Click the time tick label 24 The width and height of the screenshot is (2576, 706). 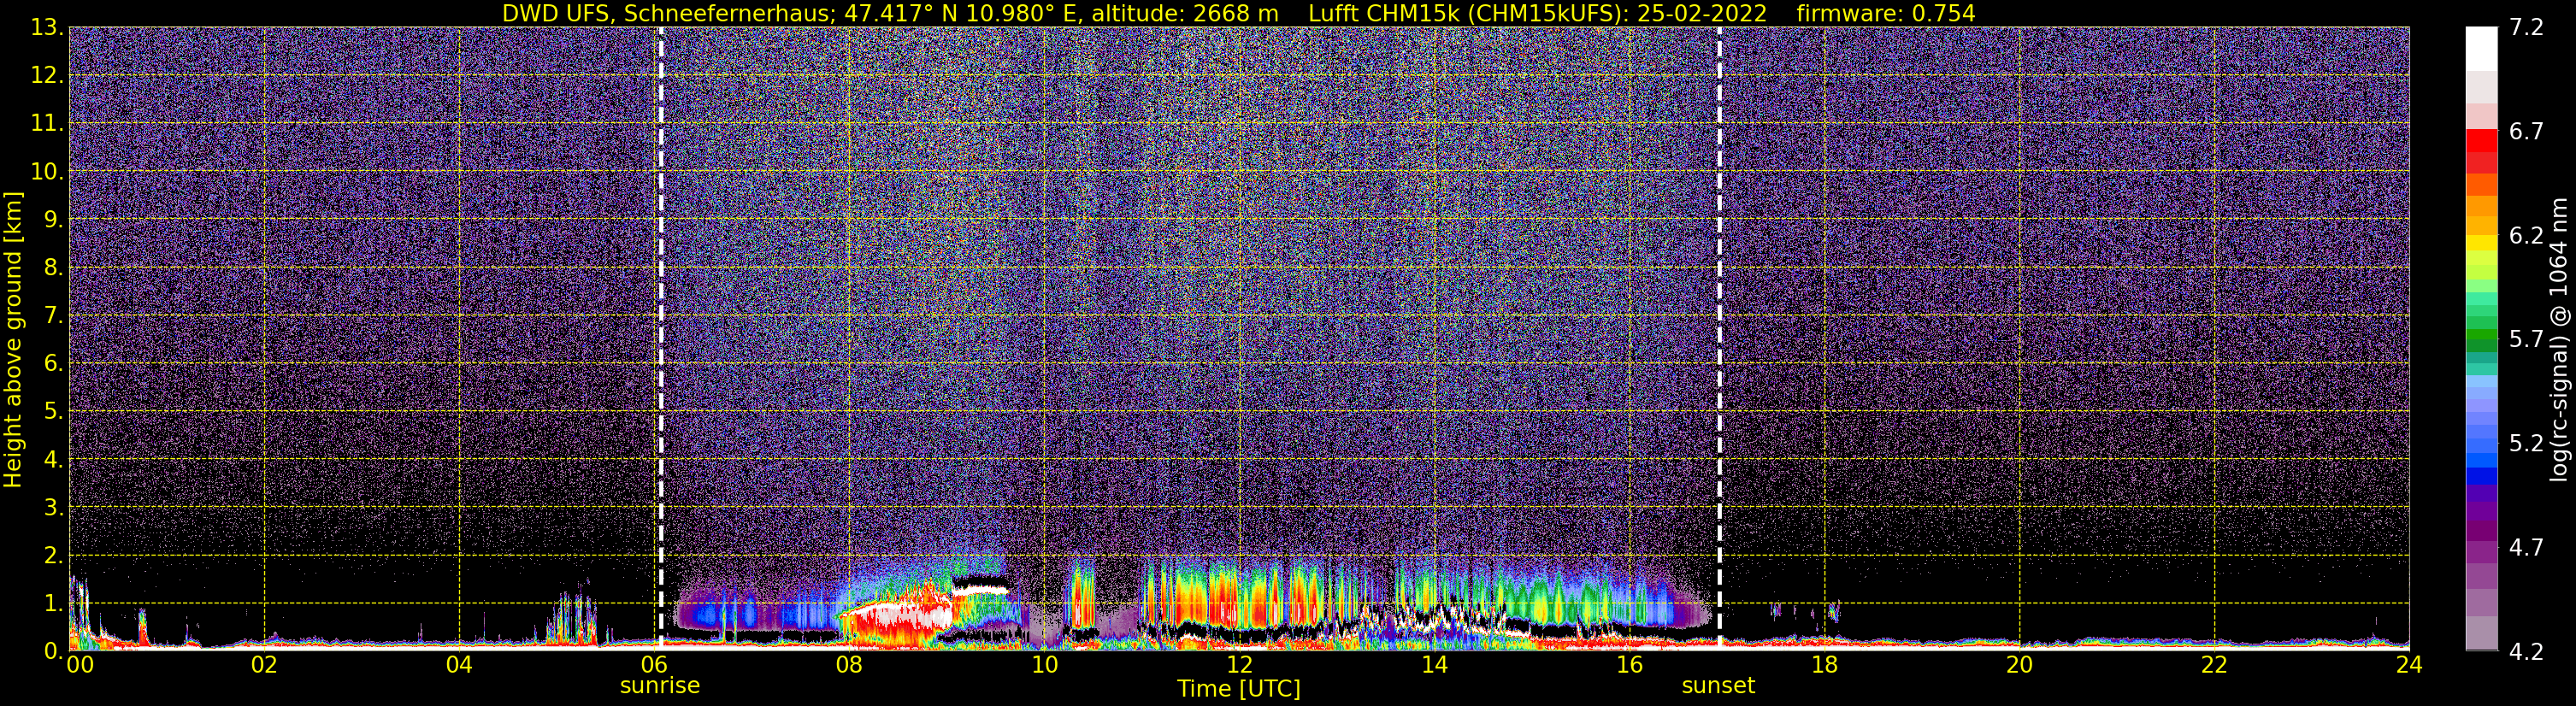2409,665
